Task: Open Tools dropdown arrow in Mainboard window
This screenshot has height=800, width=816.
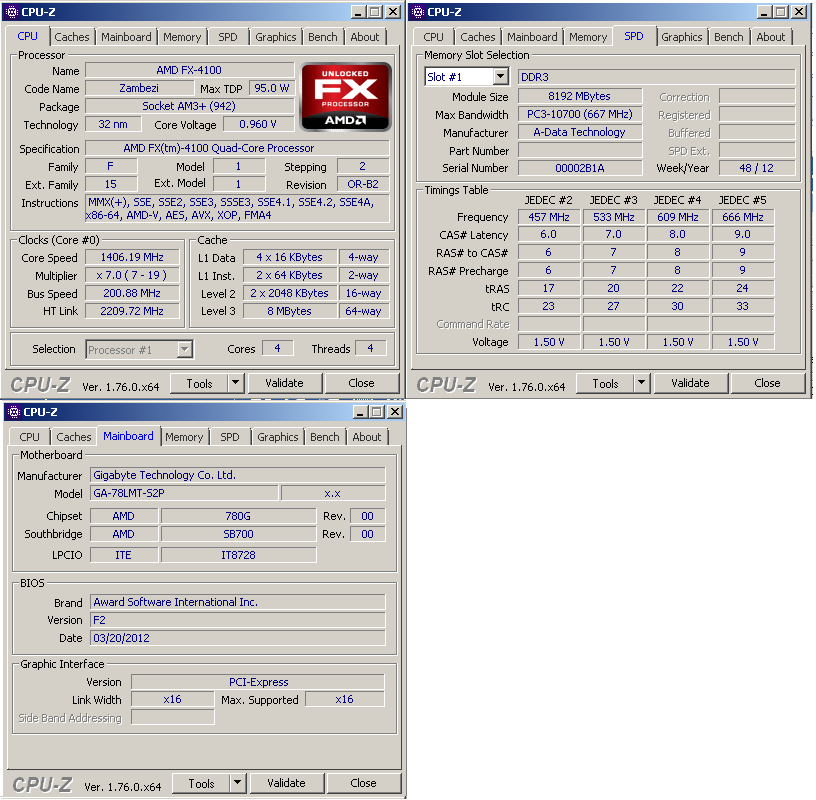Action: pyautogui.click(x=238, y=783)
